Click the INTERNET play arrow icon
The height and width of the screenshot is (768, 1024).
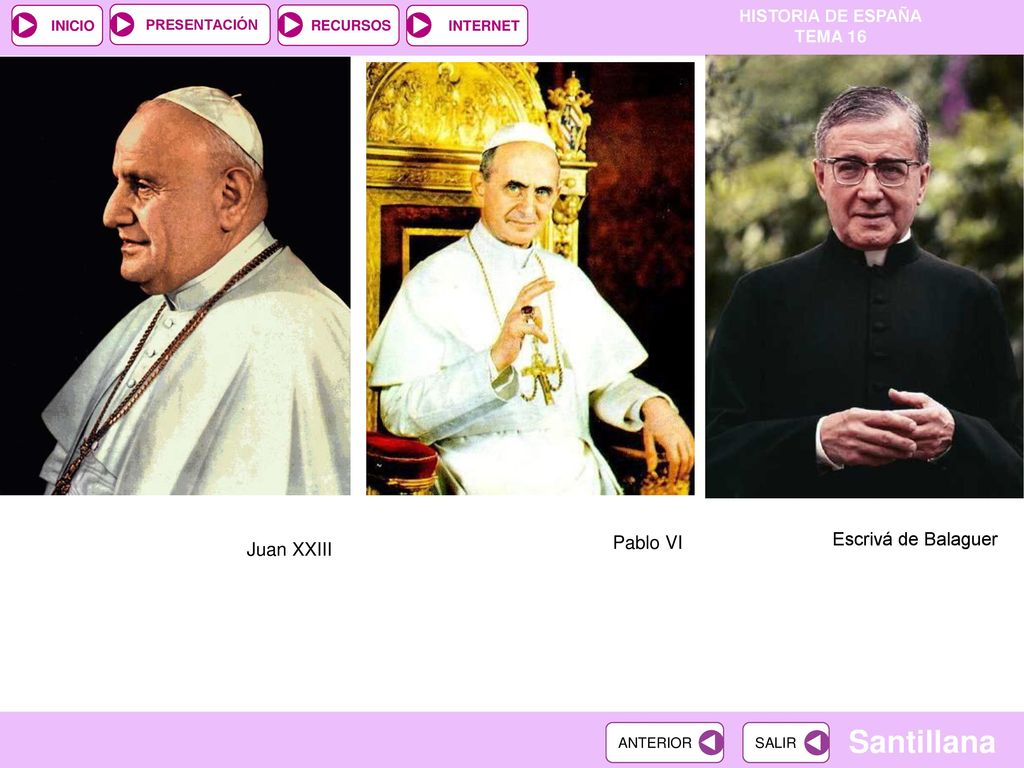pyautogui.click(x=419, y=25)
